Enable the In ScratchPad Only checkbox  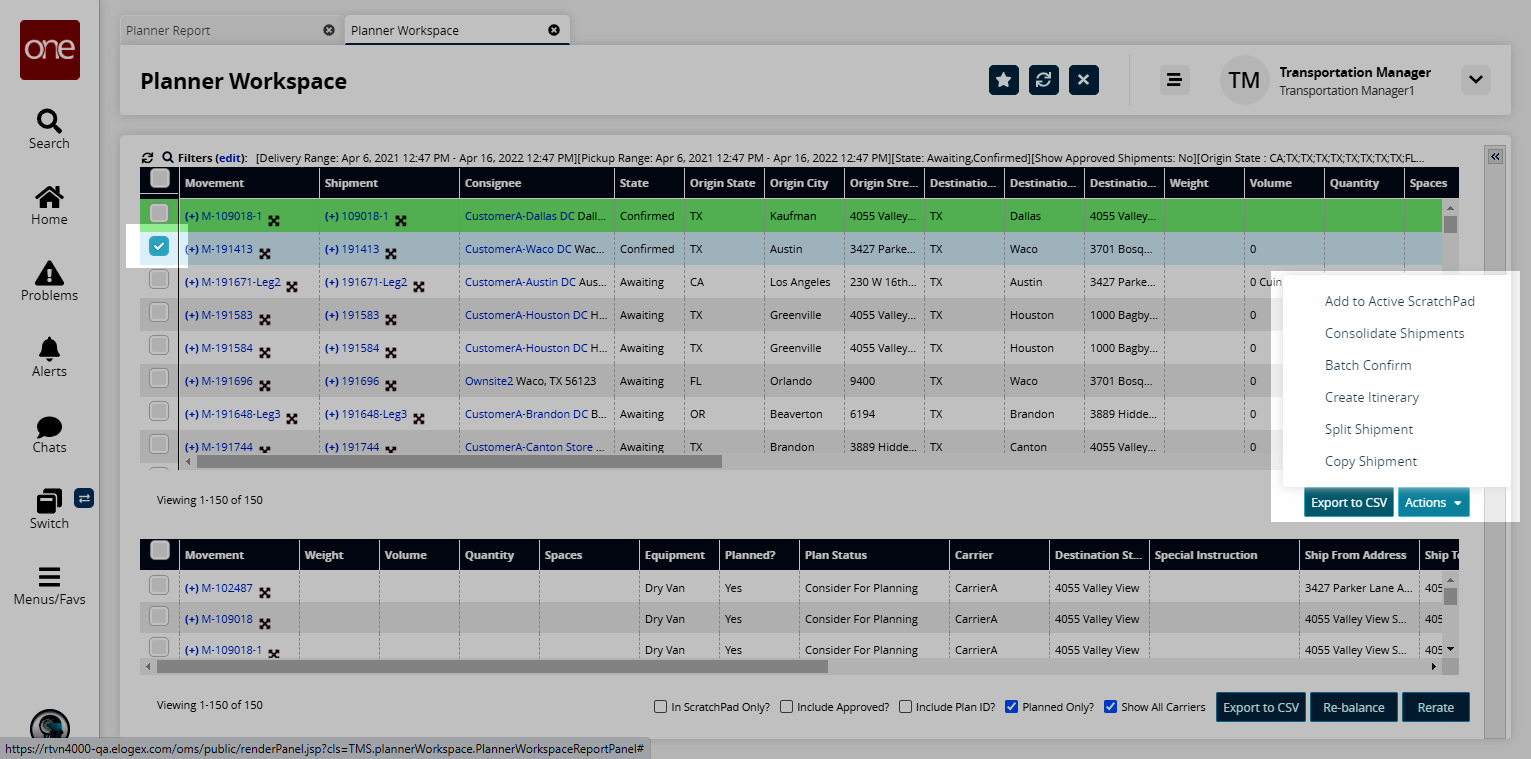click(660, 707)
